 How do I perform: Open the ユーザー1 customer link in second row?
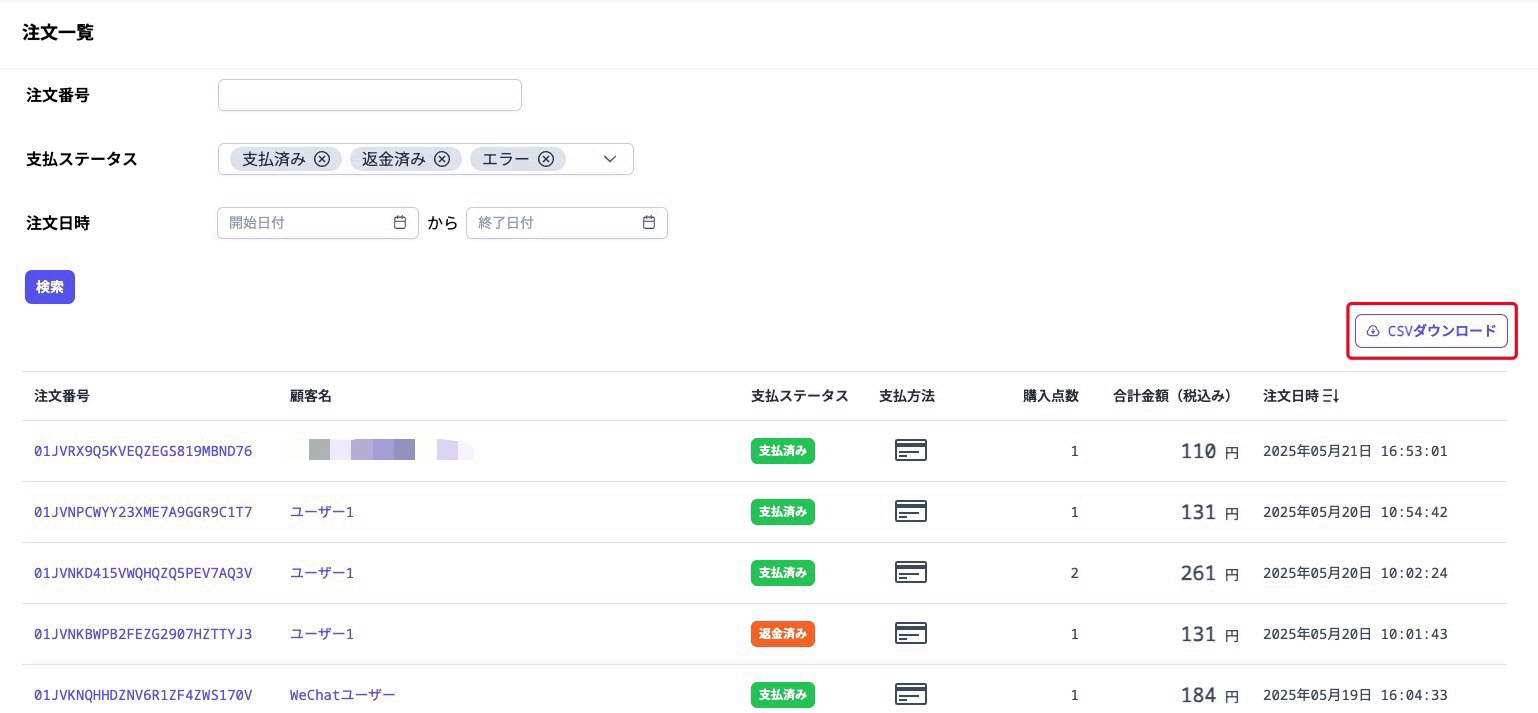point(322,511)
